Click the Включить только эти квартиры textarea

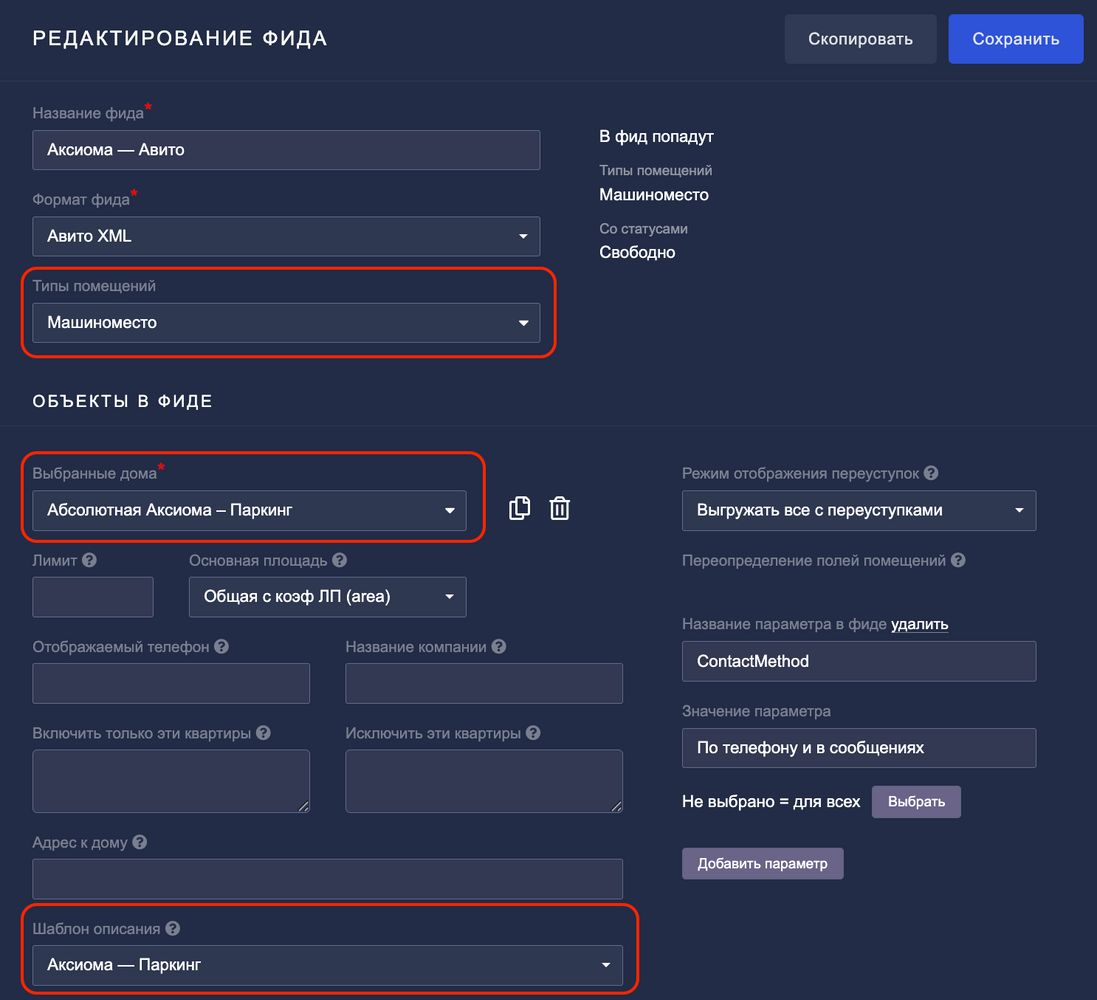(171, 780)
